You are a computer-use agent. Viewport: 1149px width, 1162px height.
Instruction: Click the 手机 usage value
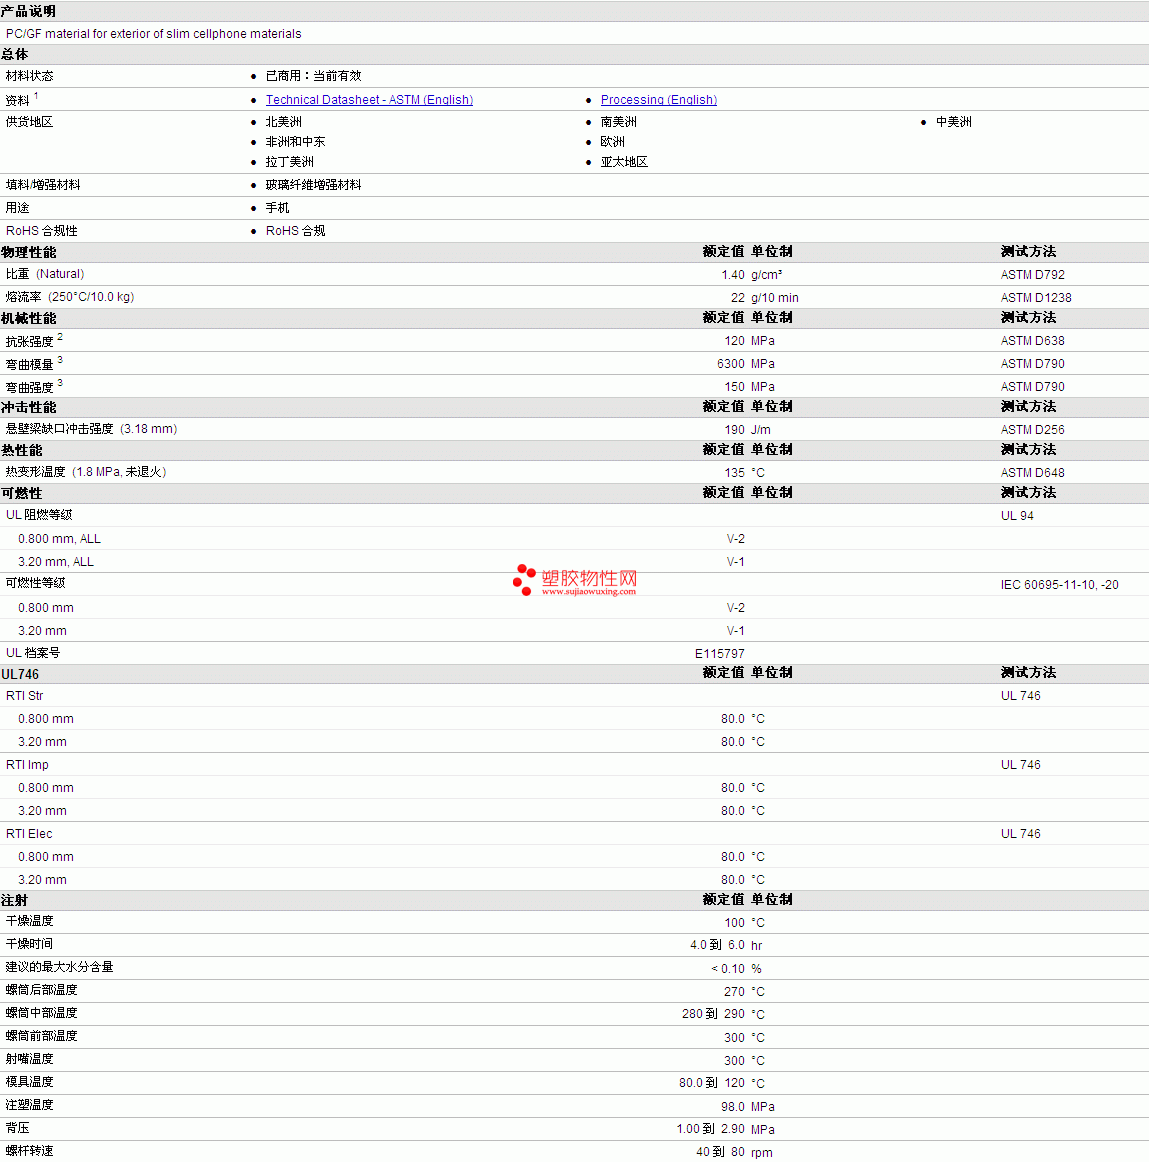(x=278, y=208)
